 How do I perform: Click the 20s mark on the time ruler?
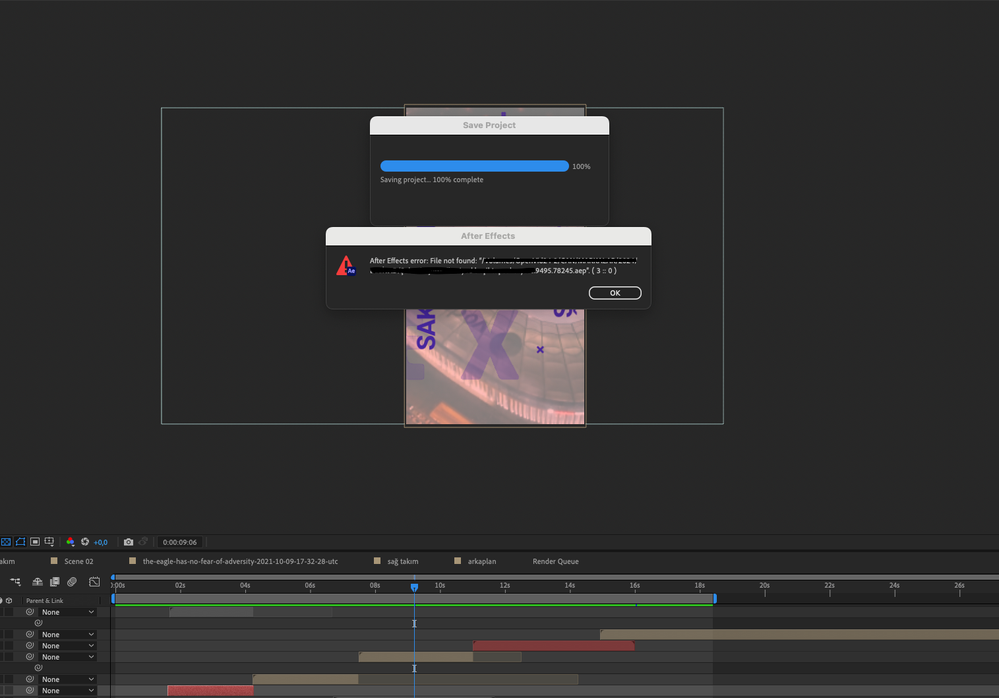[765, 586]
